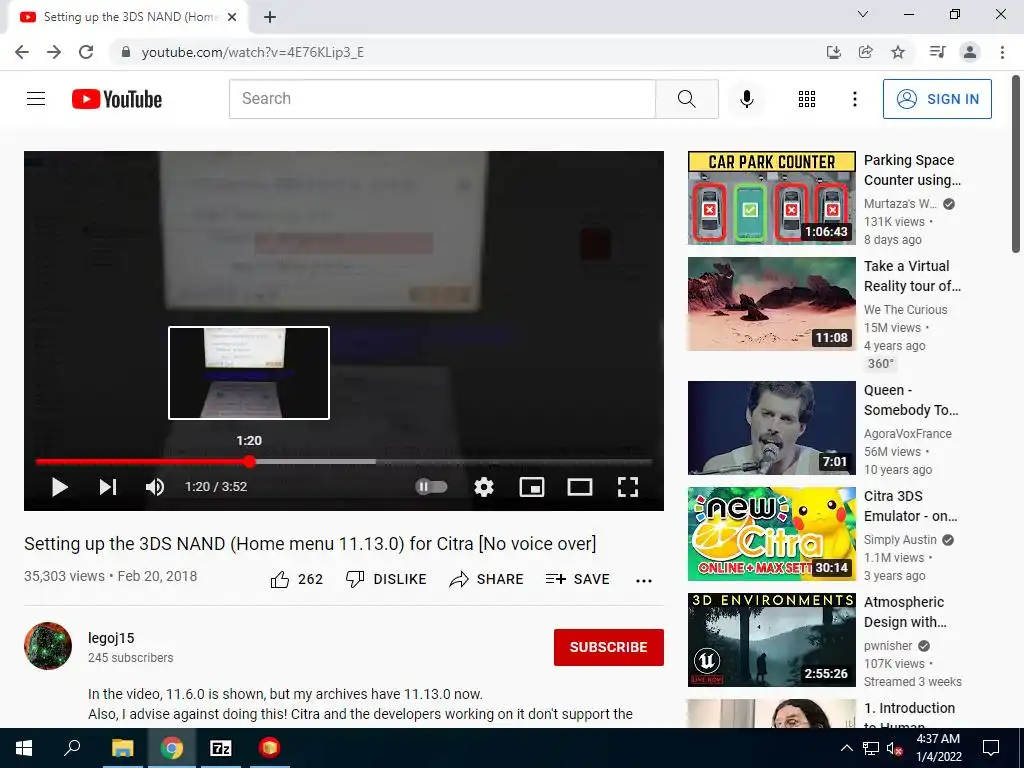Open YouTube settings three-dot menu
Image resolution: width=1024 pixels, height=768 pixels.
[x=854, y=99]
